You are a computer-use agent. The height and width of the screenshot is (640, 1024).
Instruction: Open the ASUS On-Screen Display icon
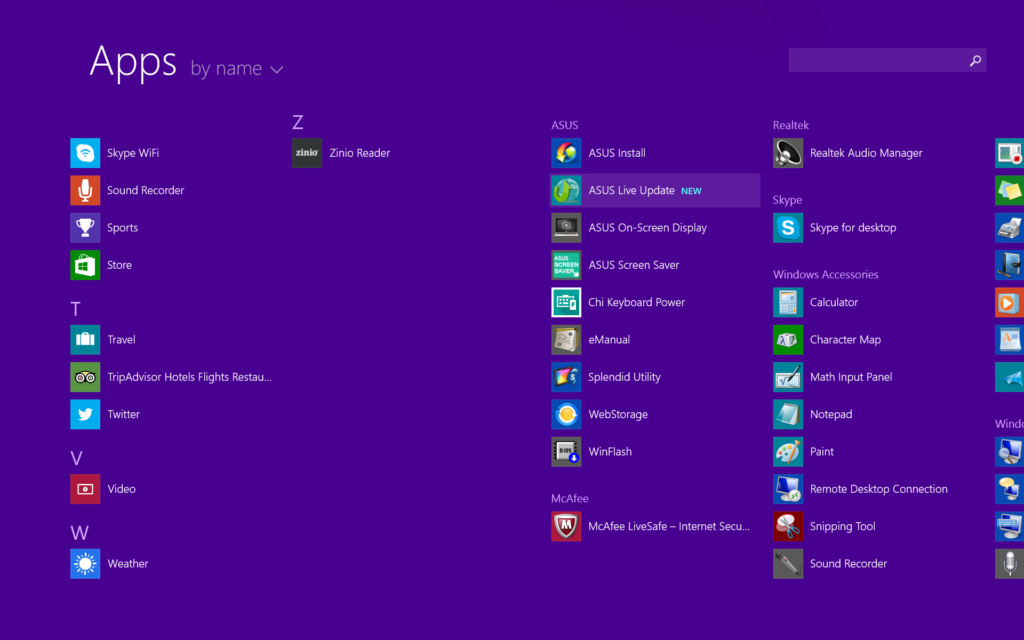566,227
